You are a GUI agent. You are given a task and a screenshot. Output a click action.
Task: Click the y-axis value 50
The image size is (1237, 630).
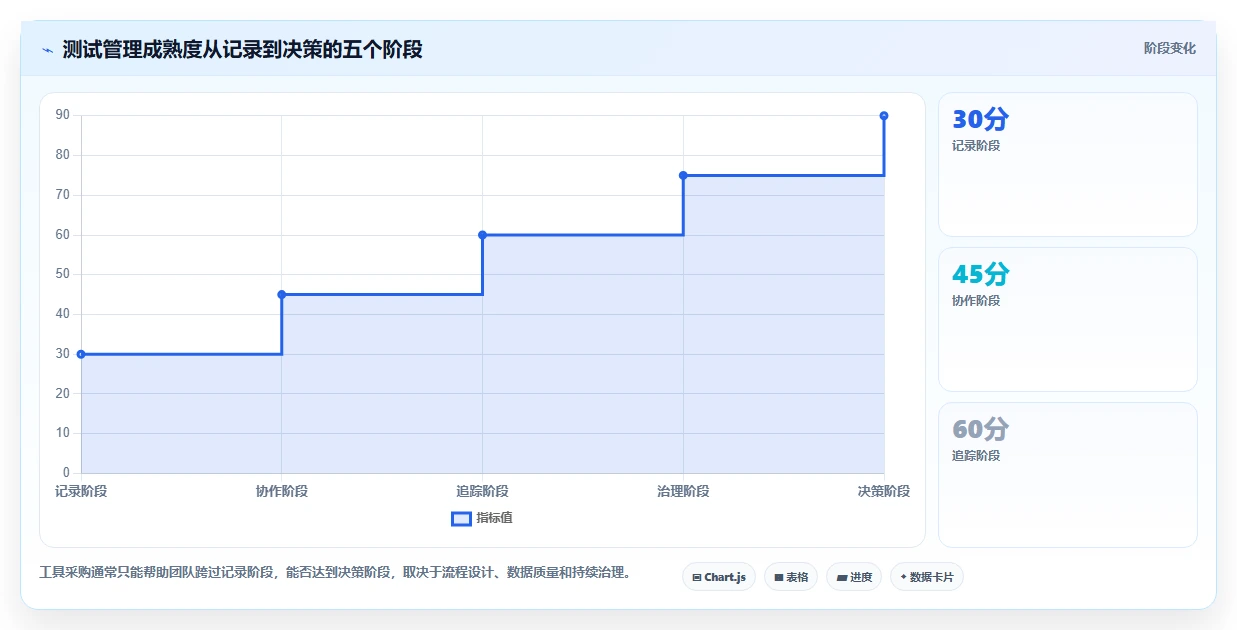pyautogui.click(x=63, y=274)
